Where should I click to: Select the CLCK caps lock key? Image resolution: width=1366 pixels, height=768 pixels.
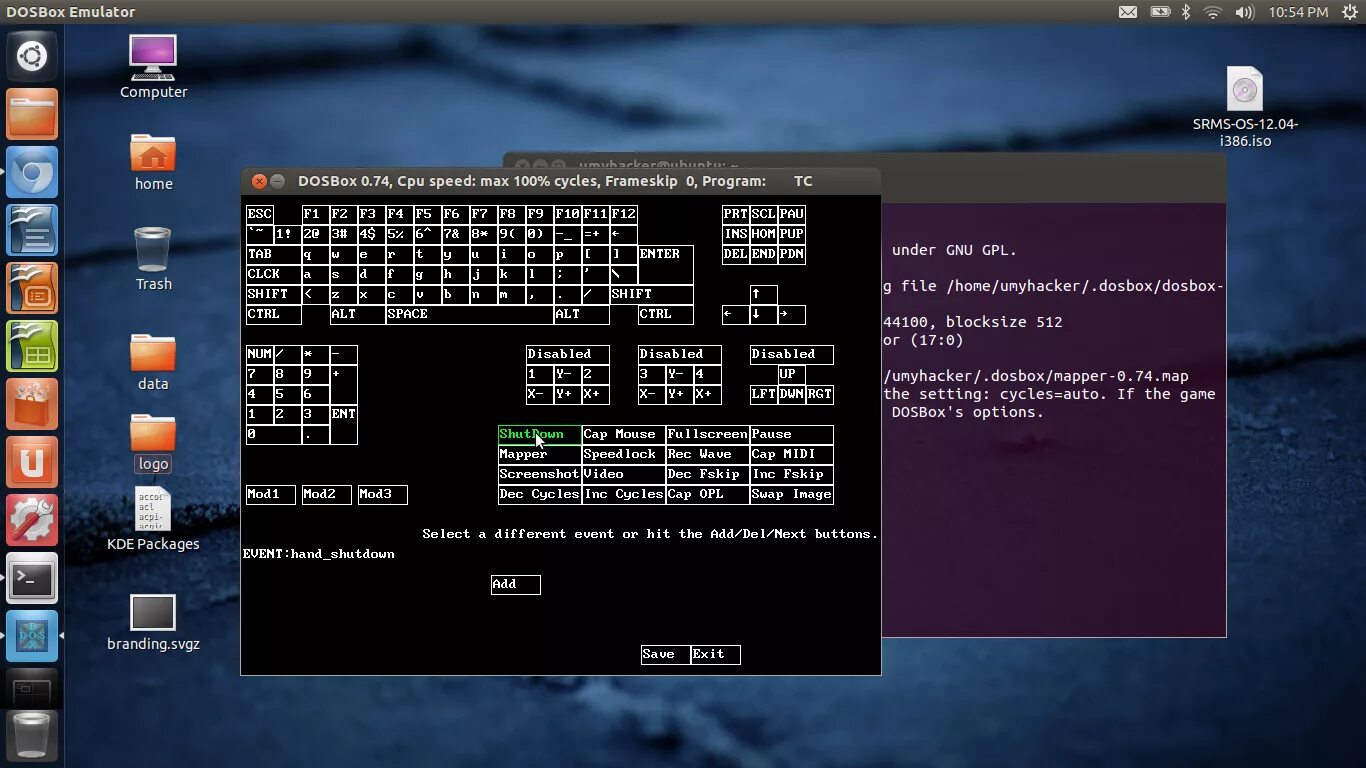pos(273,274)
